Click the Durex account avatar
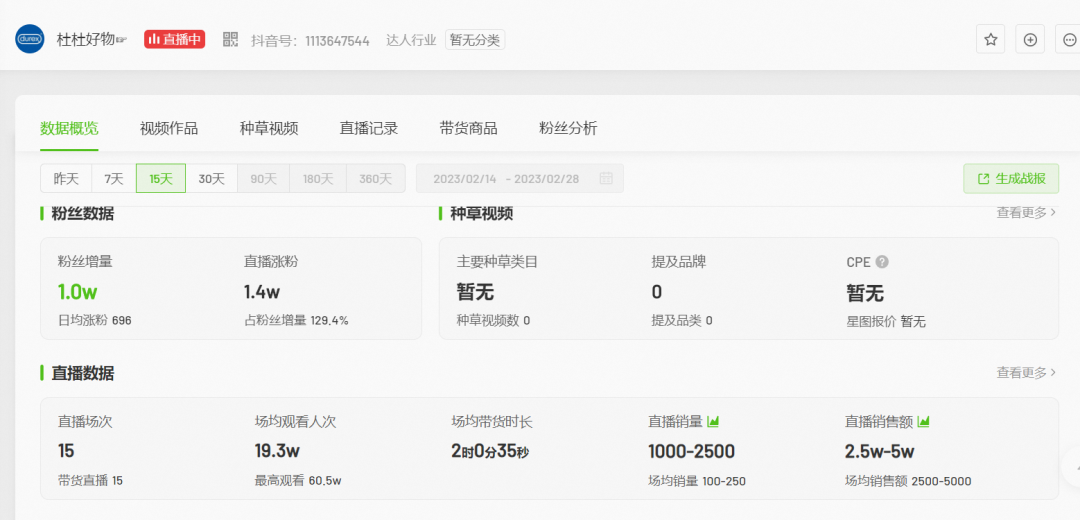The image size is (1080, 520). pyautogui.click(x=30, y=40)
